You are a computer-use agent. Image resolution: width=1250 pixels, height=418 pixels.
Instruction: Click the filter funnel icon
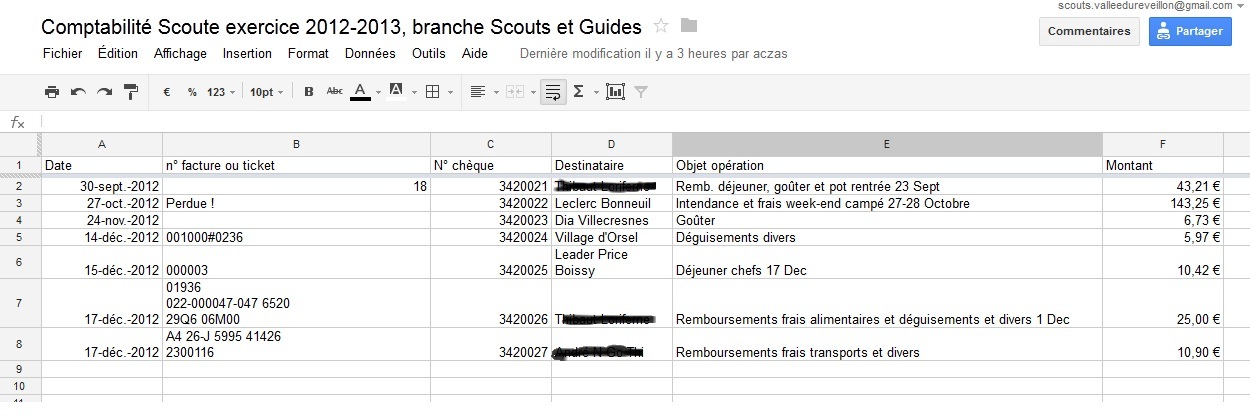[x=641, y=92]
